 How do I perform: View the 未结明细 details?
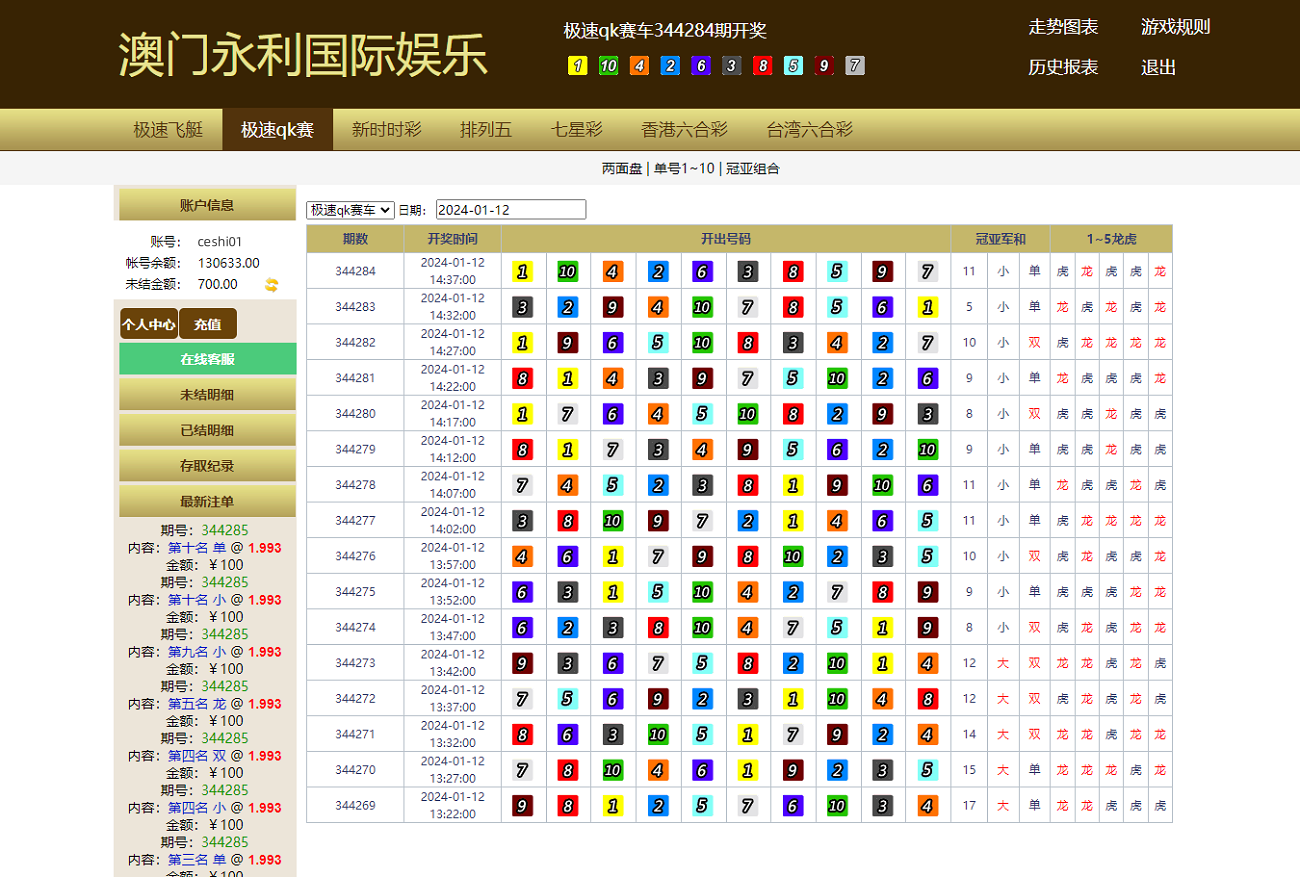pos(207,395)
